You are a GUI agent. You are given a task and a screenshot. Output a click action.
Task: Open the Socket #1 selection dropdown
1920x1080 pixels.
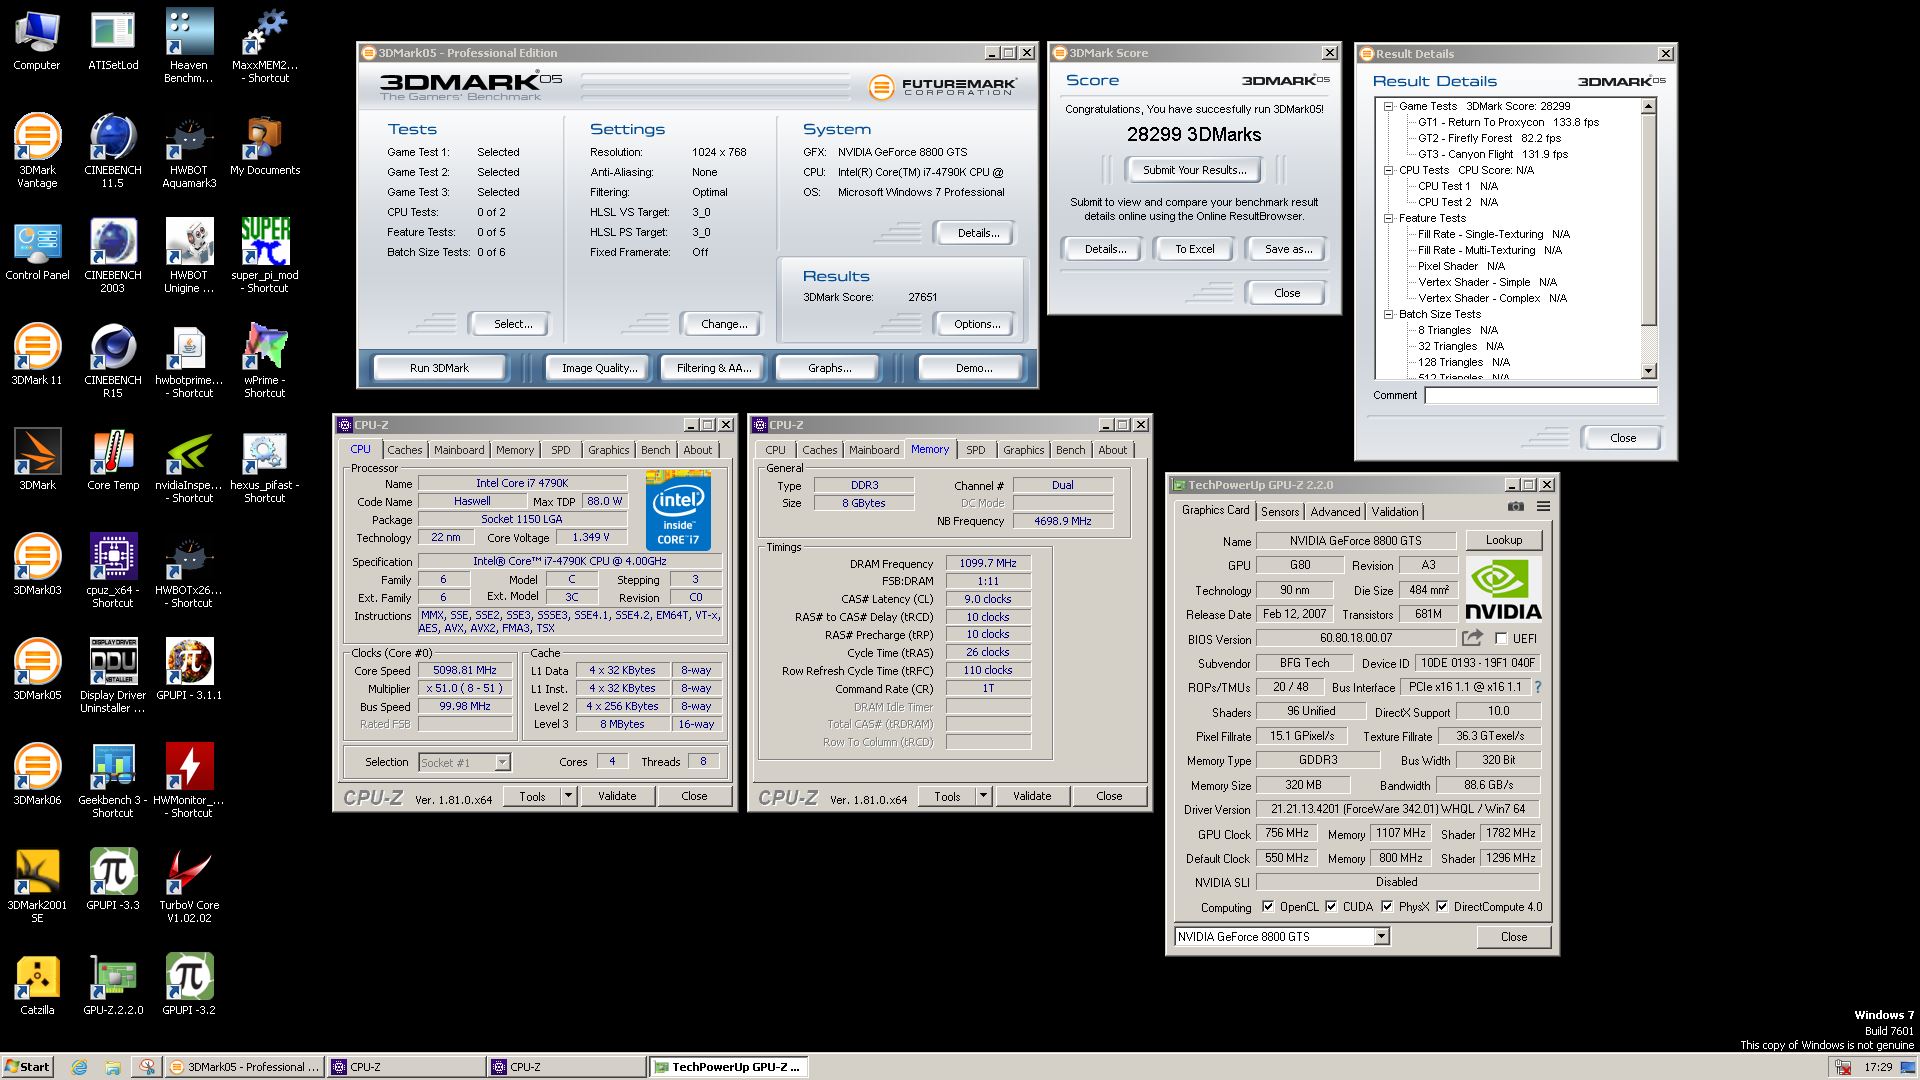(502, 763)
